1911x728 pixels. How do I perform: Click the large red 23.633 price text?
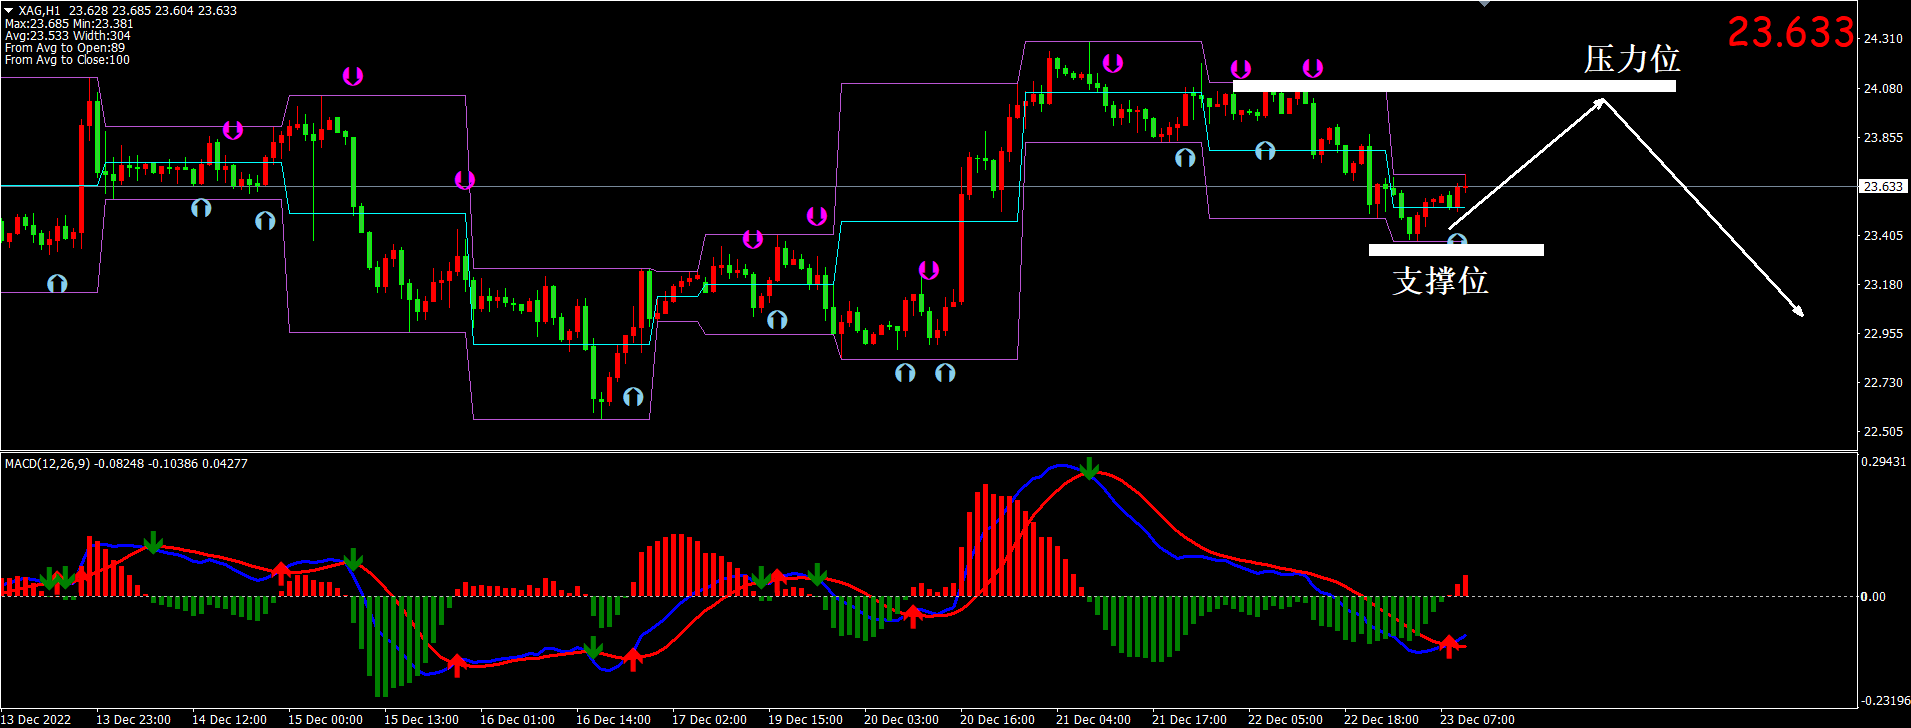(1790, 33)
